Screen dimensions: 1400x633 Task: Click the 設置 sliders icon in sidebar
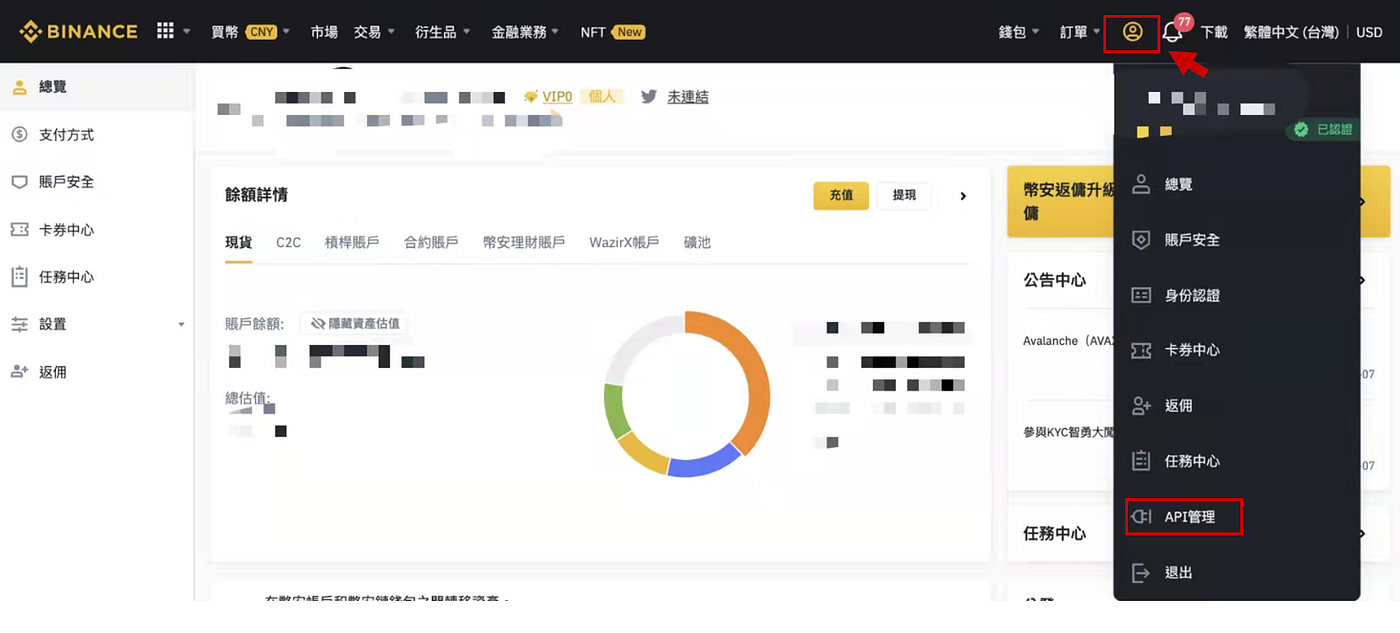pos(19,324)
